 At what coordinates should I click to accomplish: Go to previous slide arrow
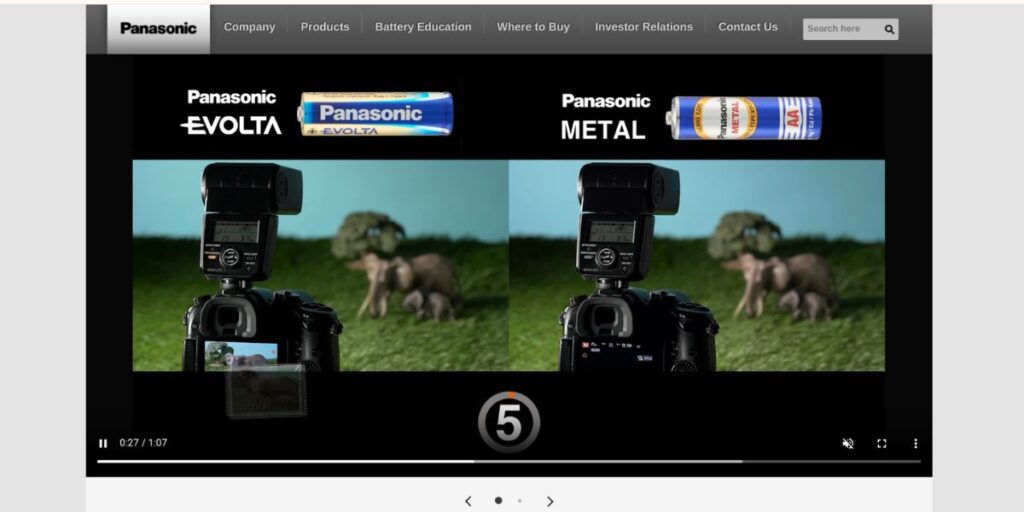468,501
